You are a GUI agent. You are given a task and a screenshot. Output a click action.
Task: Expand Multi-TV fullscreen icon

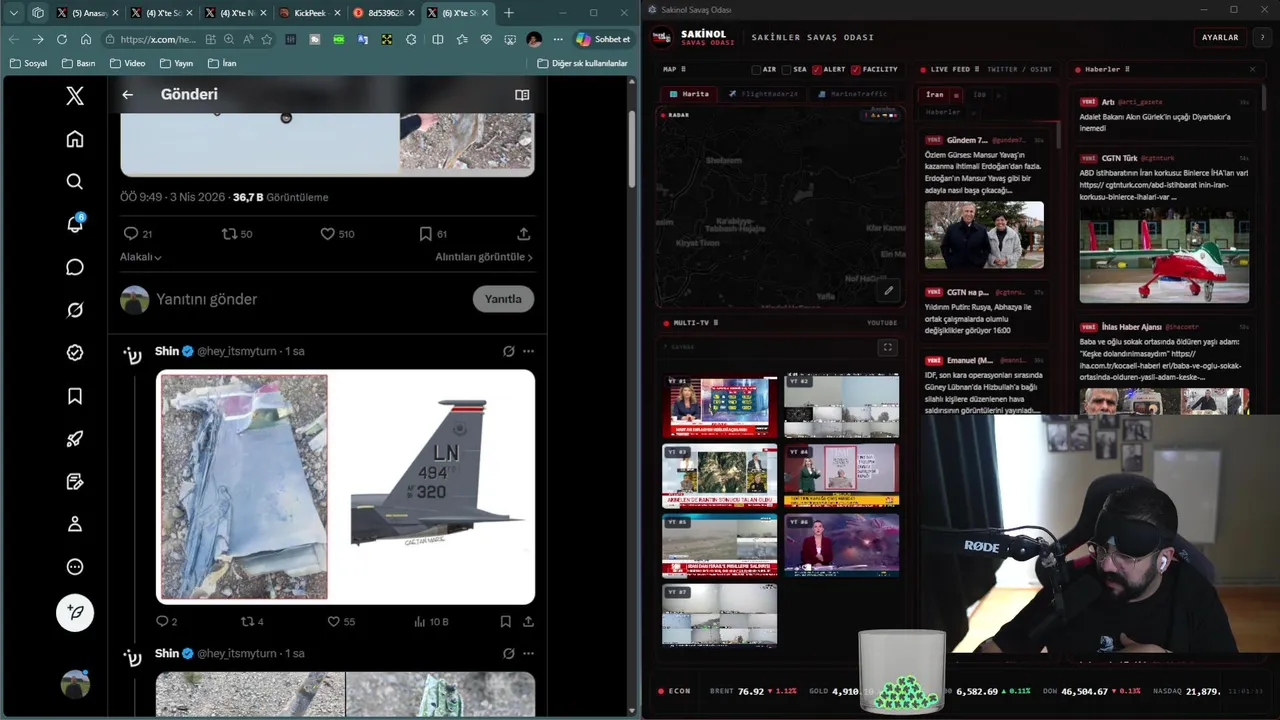click(887, 347)
